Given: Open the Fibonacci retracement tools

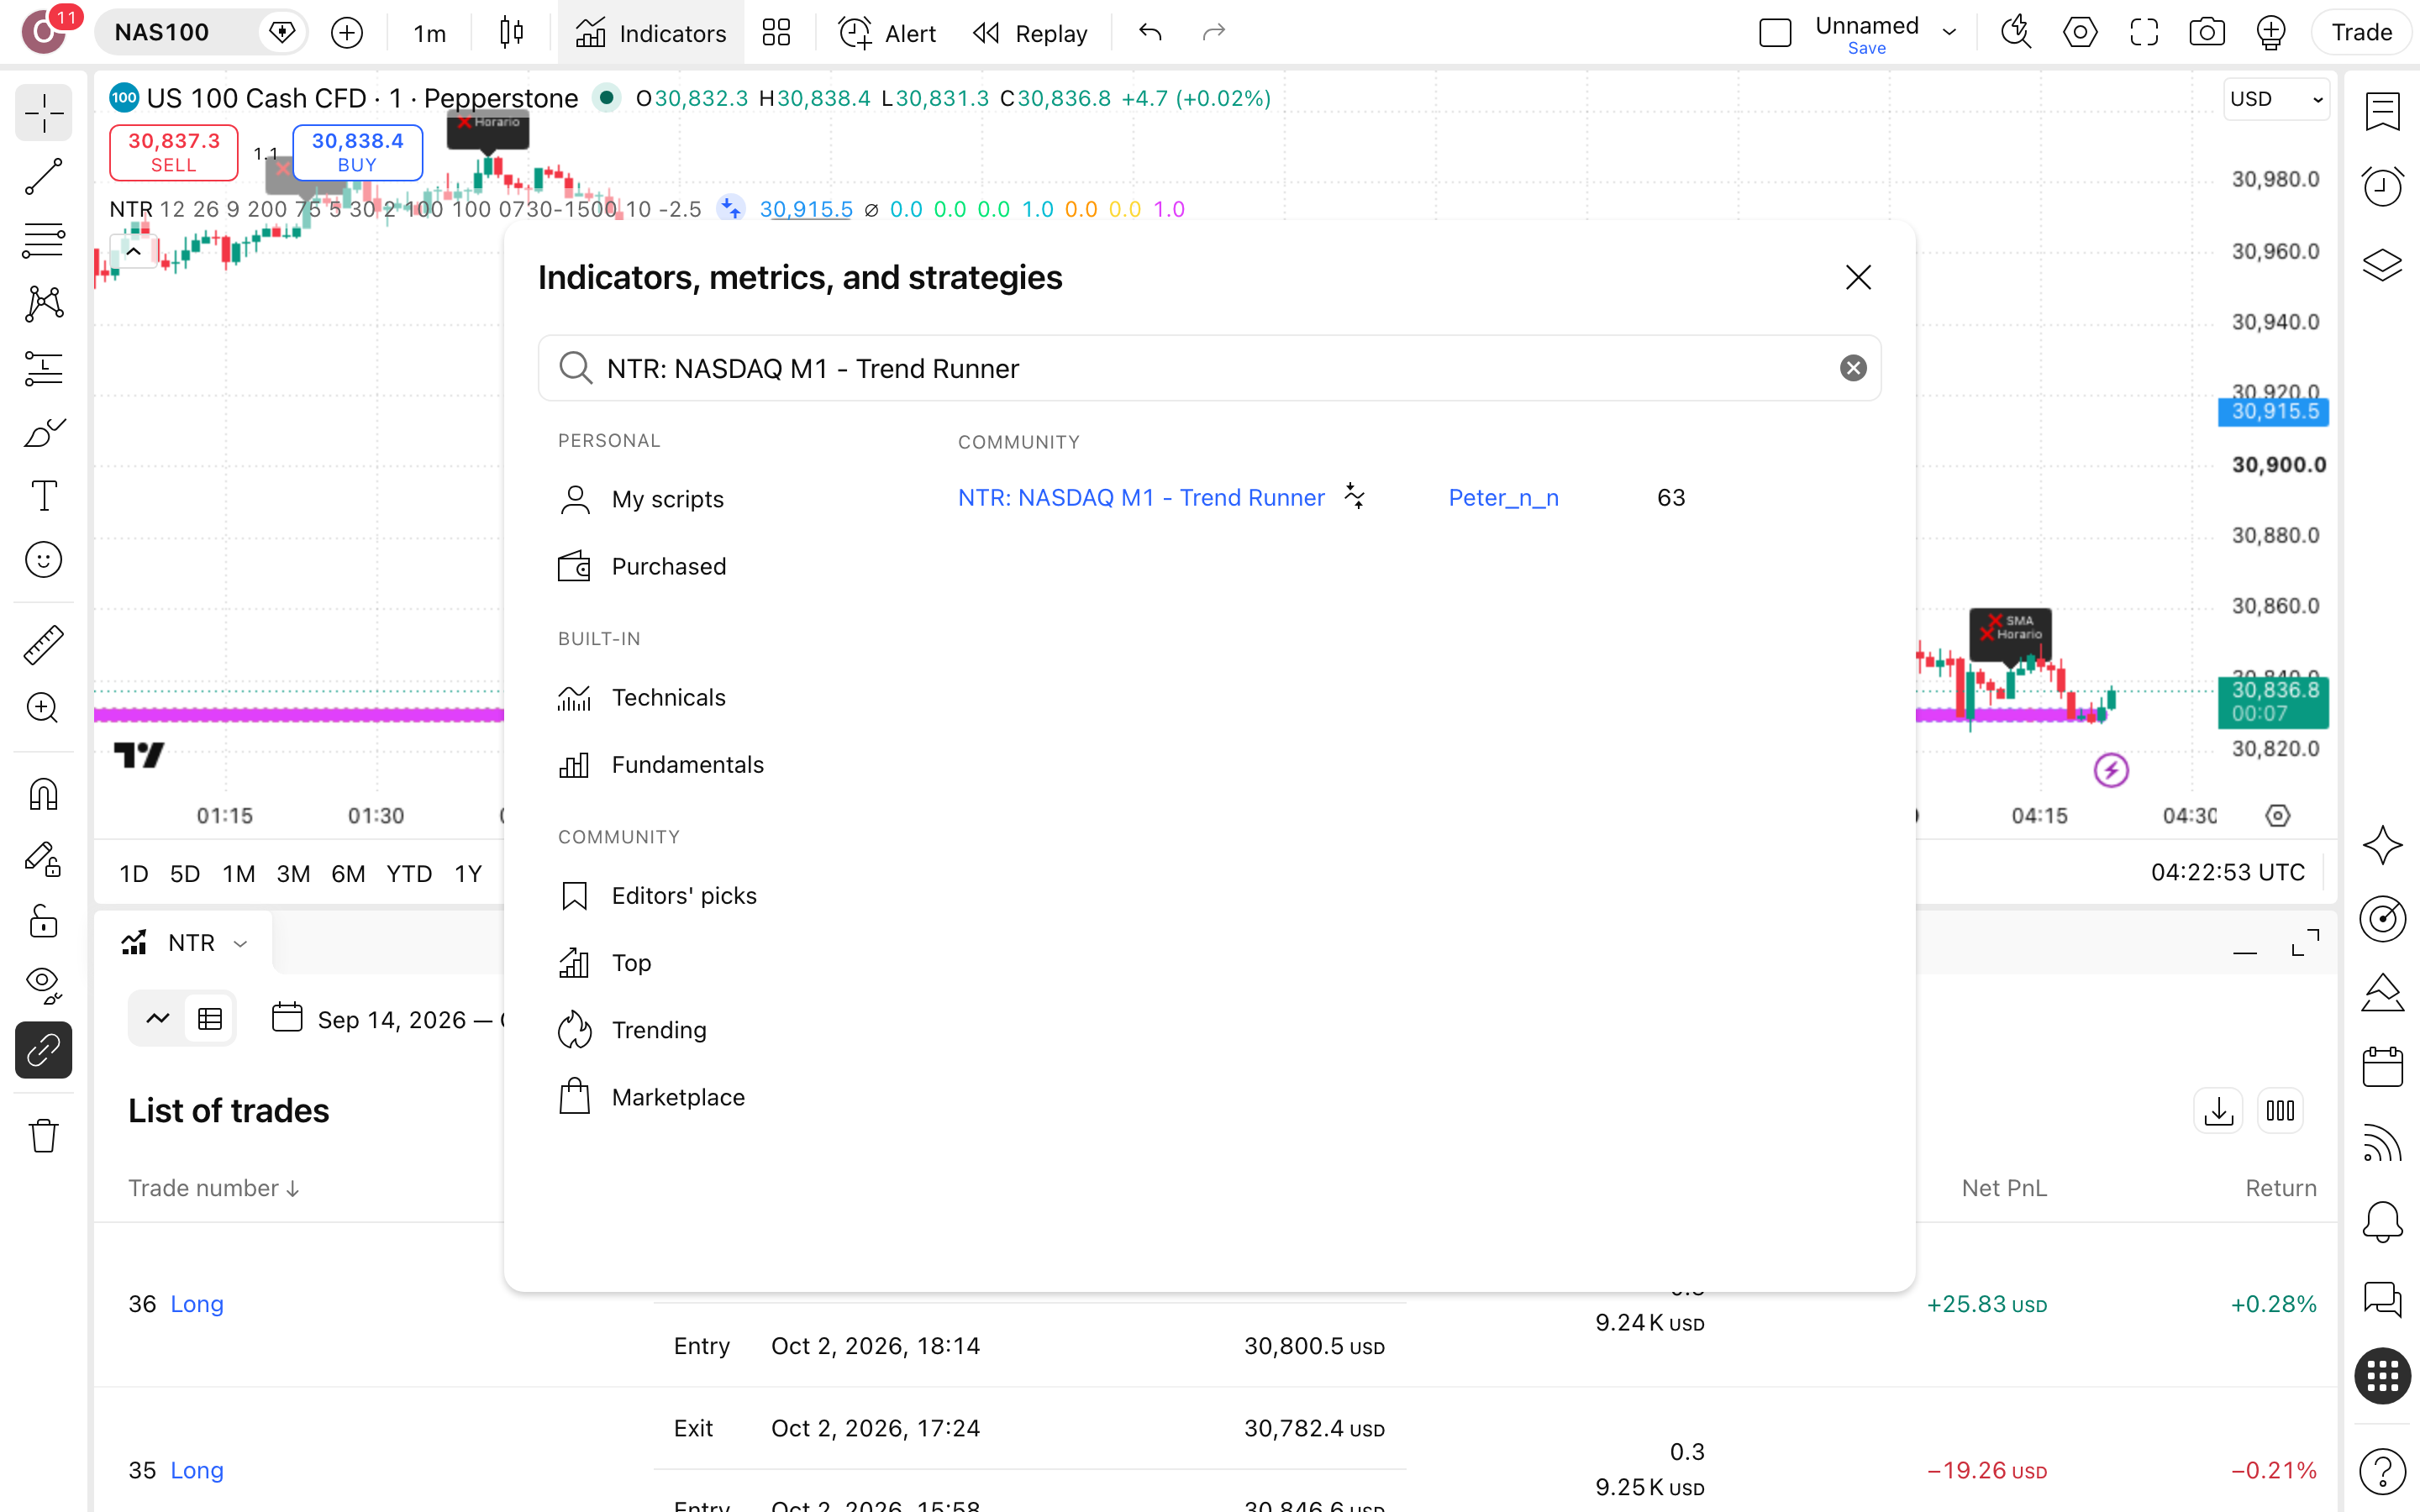Looking at the screenshot, I should 43,241.
